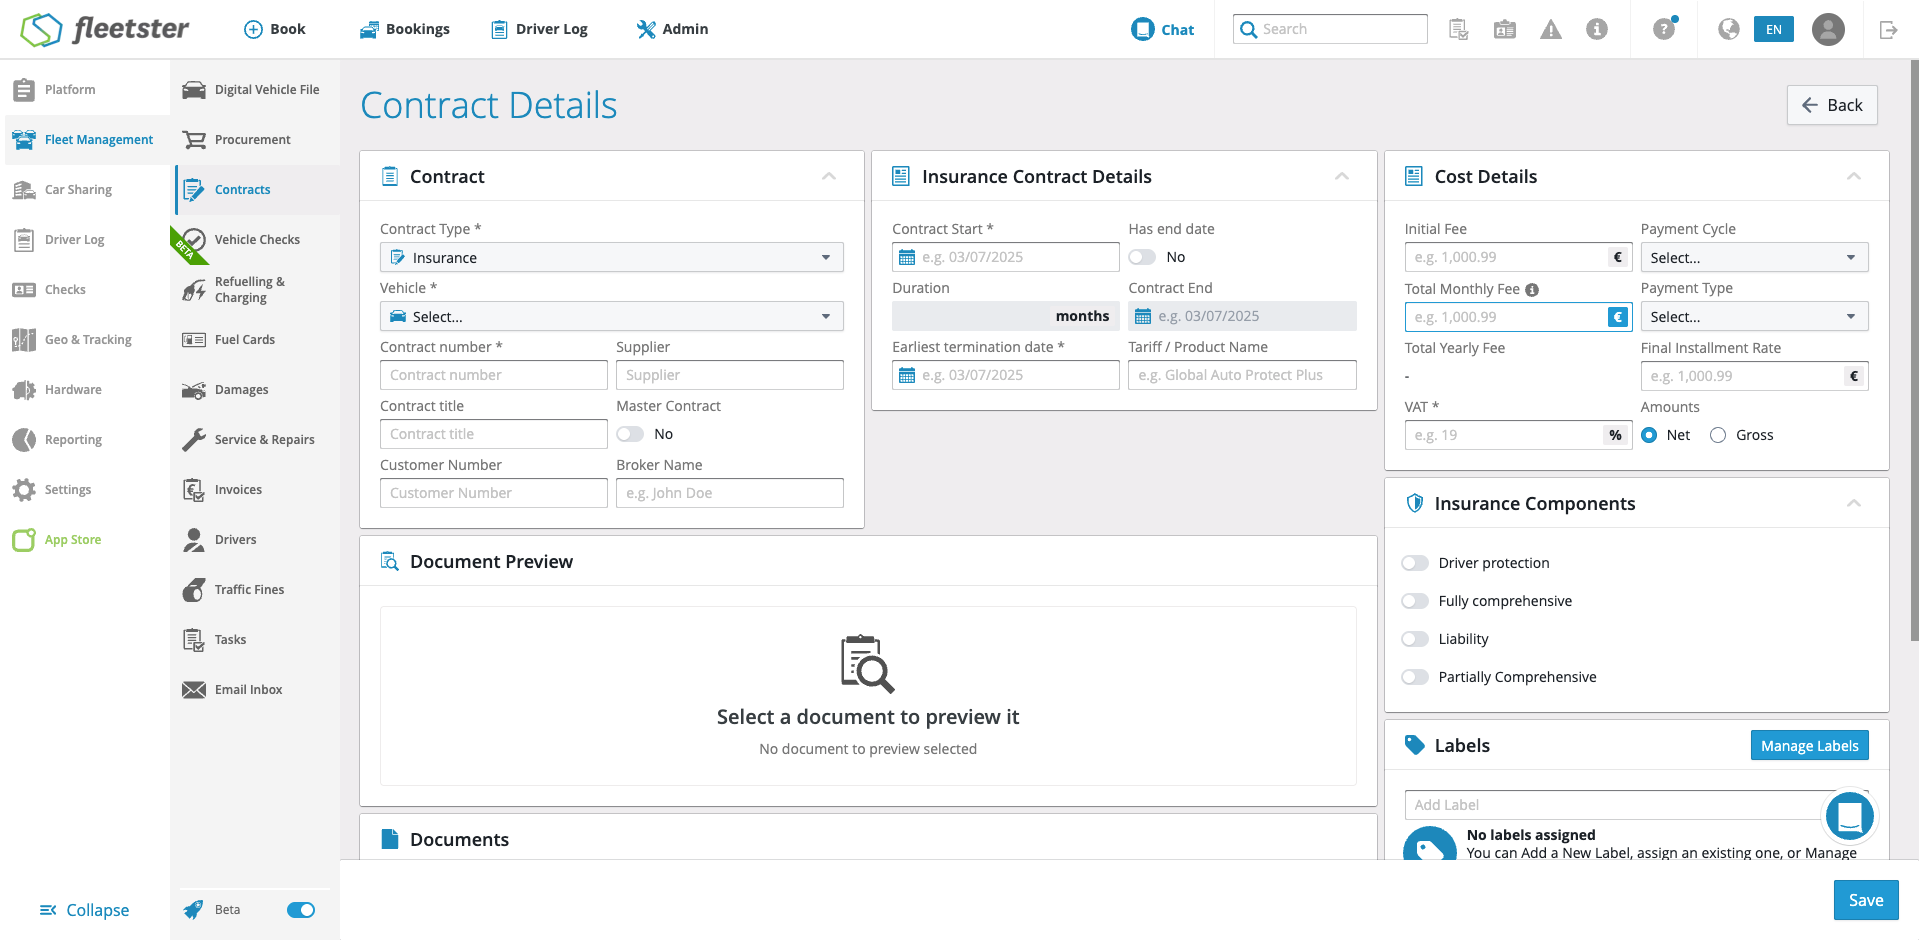
Task: Click the fleetster logo
Action: pyautogui.click(x=105, y=29)
